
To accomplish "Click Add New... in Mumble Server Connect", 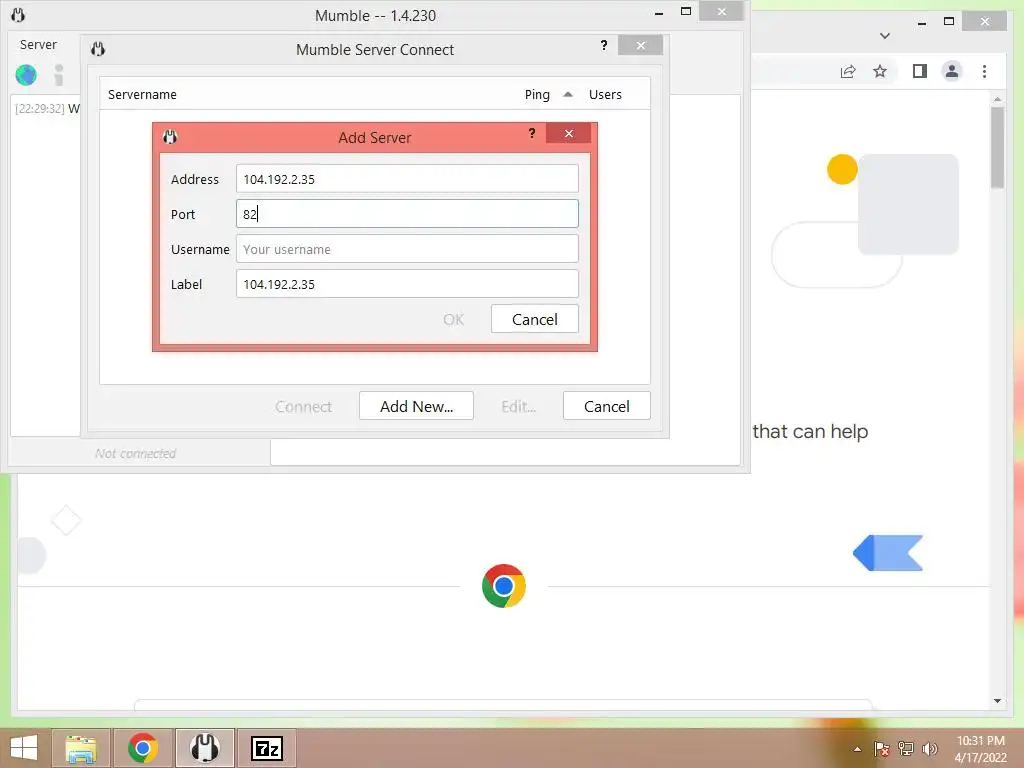I will 416,406.
